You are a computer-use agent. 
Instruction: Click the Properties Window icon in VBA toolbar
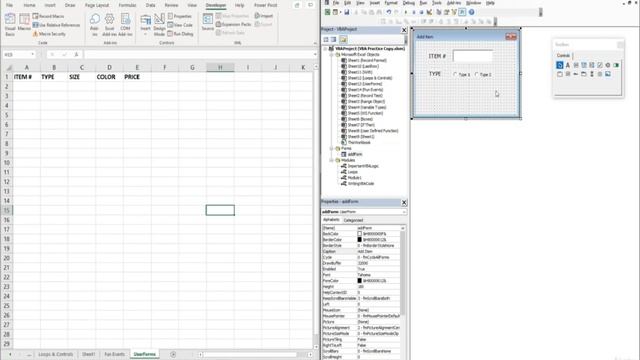(x=447, y=12)
